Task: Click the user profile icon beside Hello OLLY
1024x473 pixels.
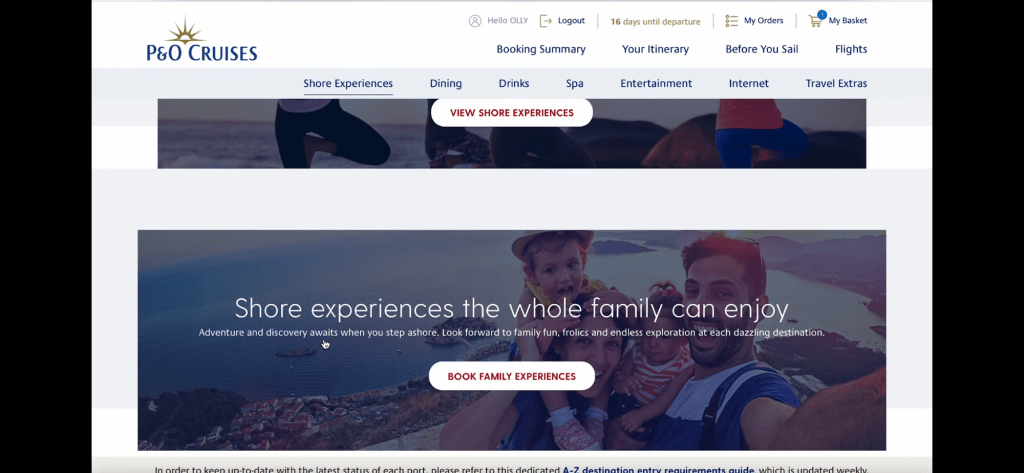Action: pyautogui.click(x=475, y=21)
